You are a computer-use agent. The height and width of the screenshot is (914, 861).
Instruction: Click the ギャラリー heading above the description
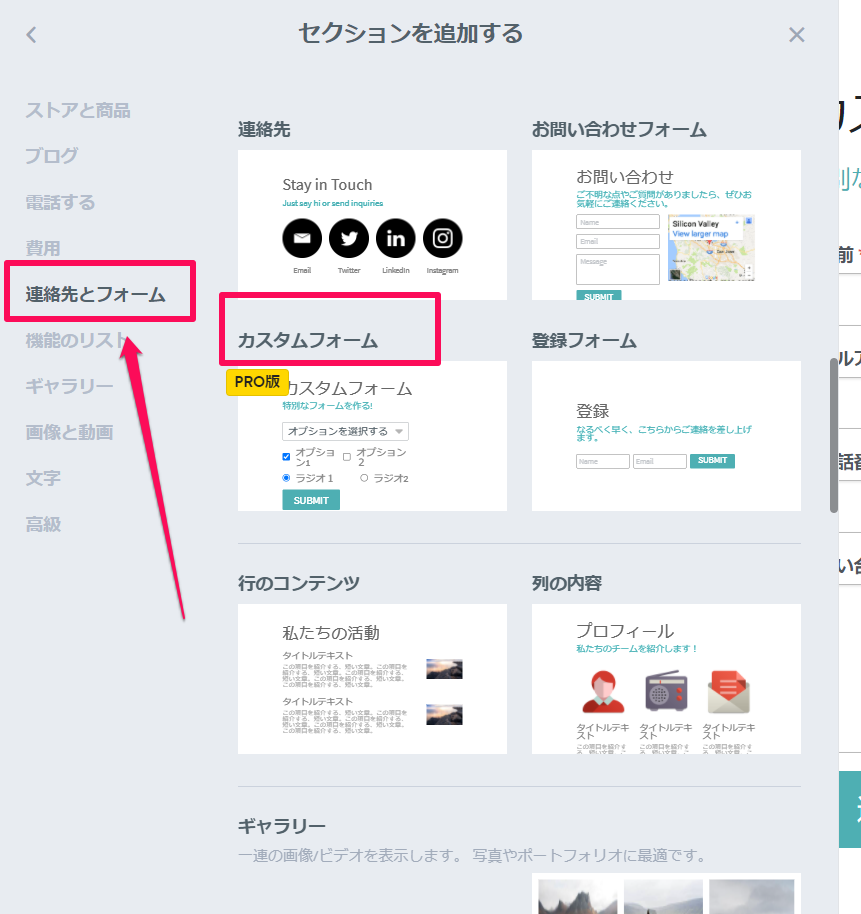(x=281, y=826)
